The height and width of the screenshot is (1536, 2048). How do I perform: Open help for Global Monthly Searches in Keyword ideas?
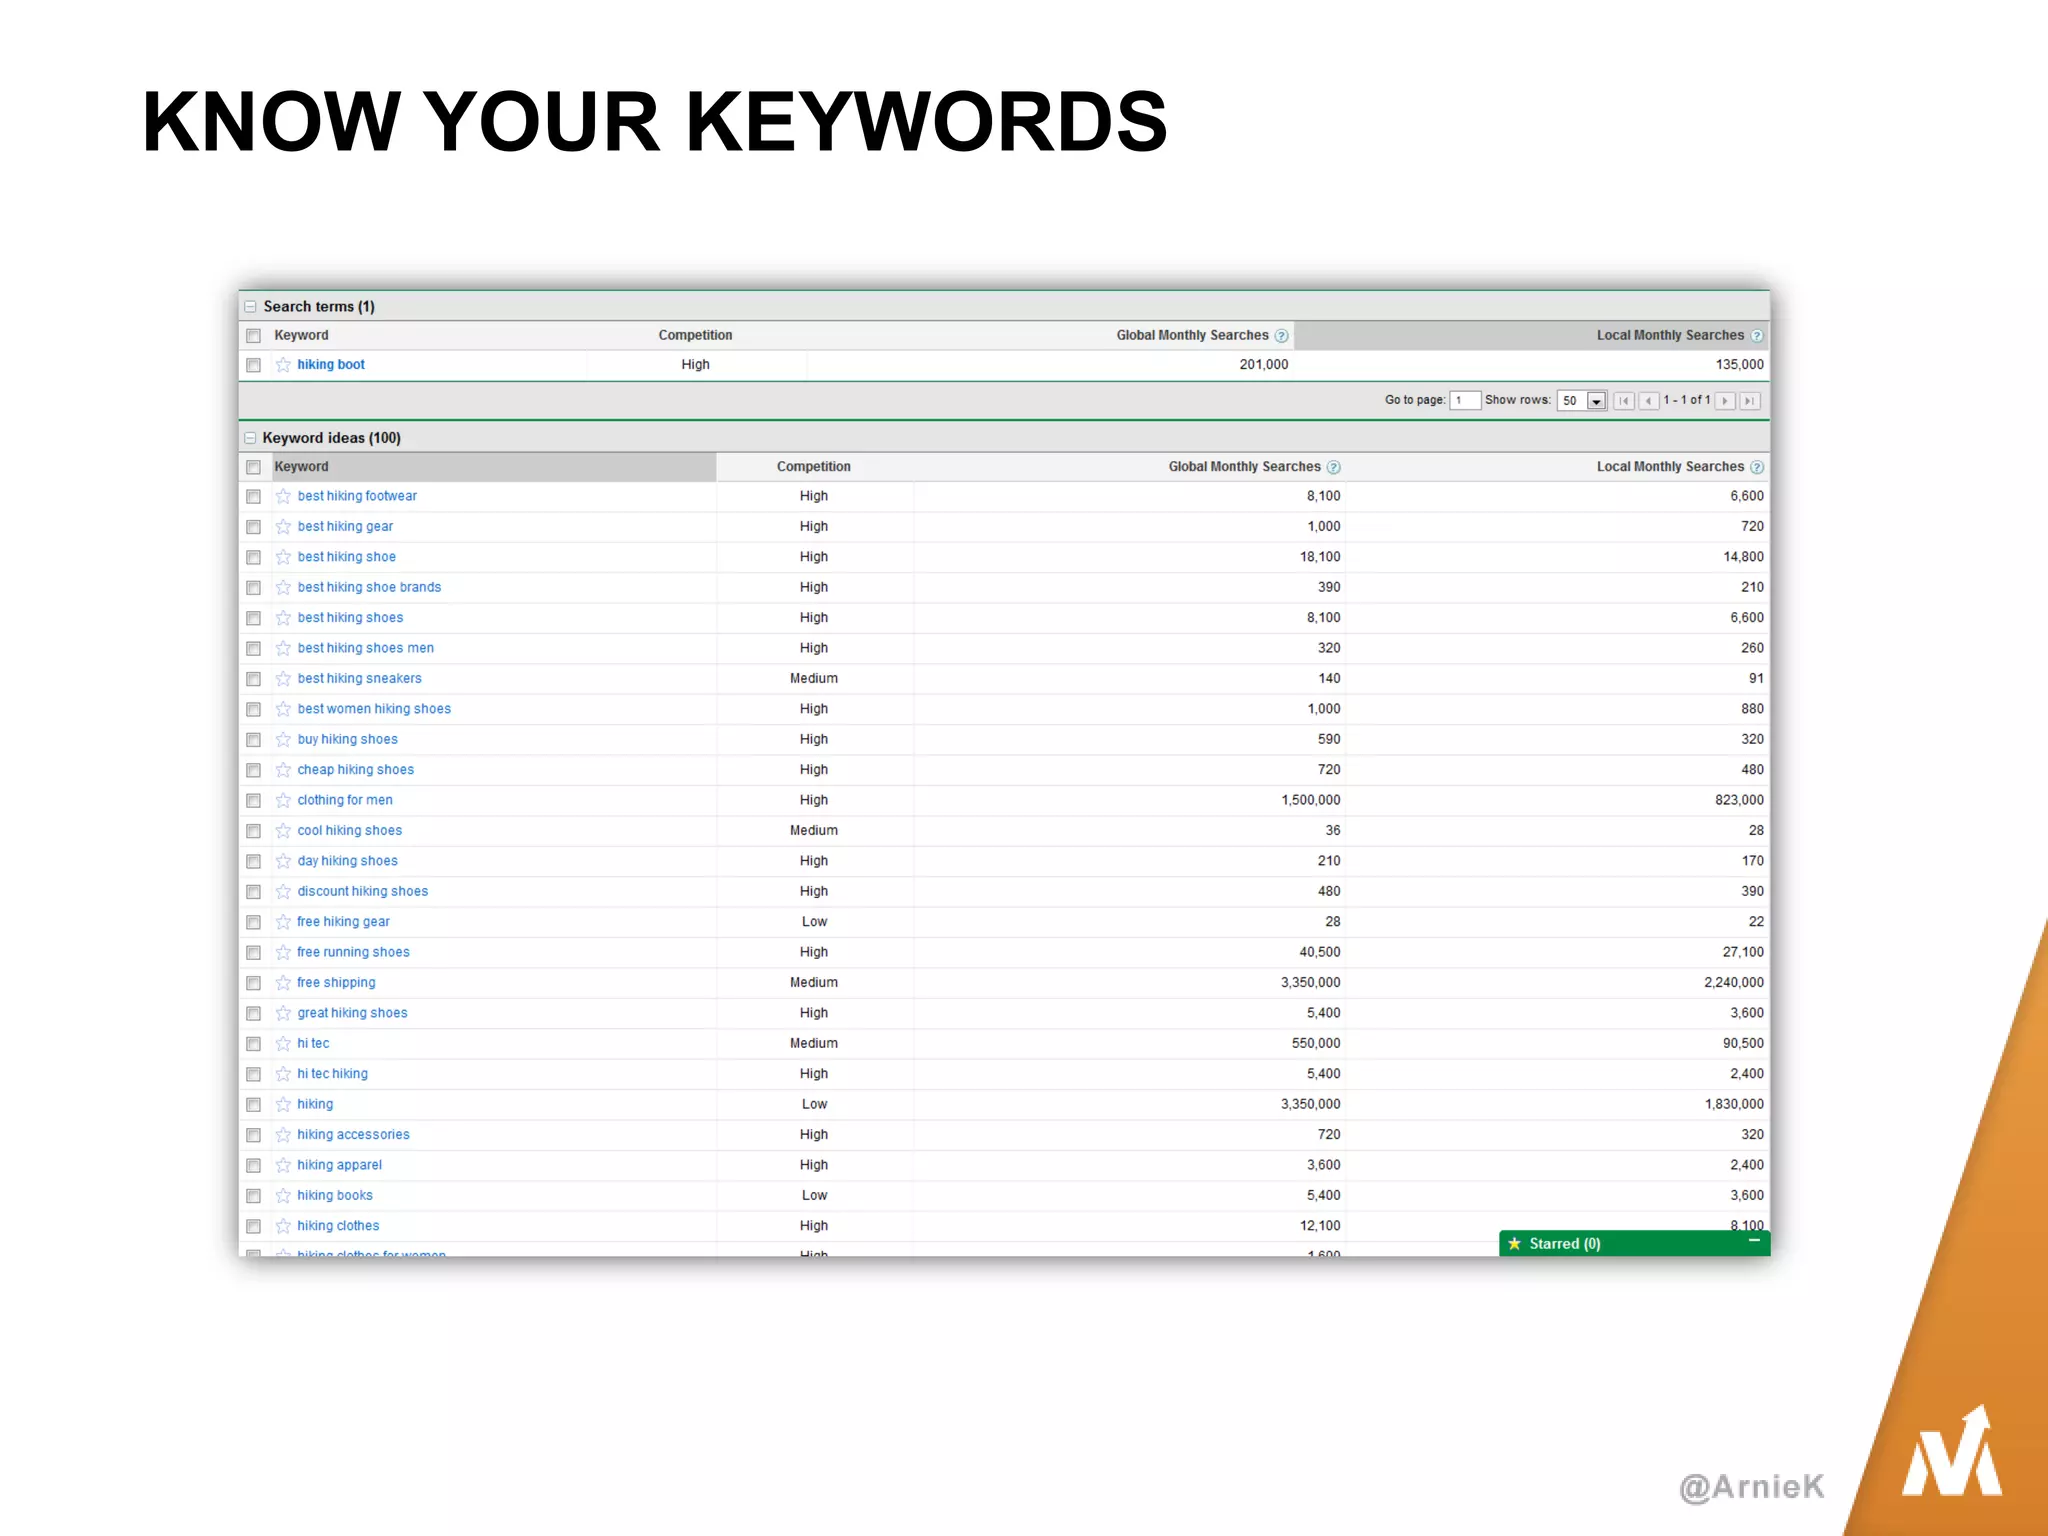1333,467
